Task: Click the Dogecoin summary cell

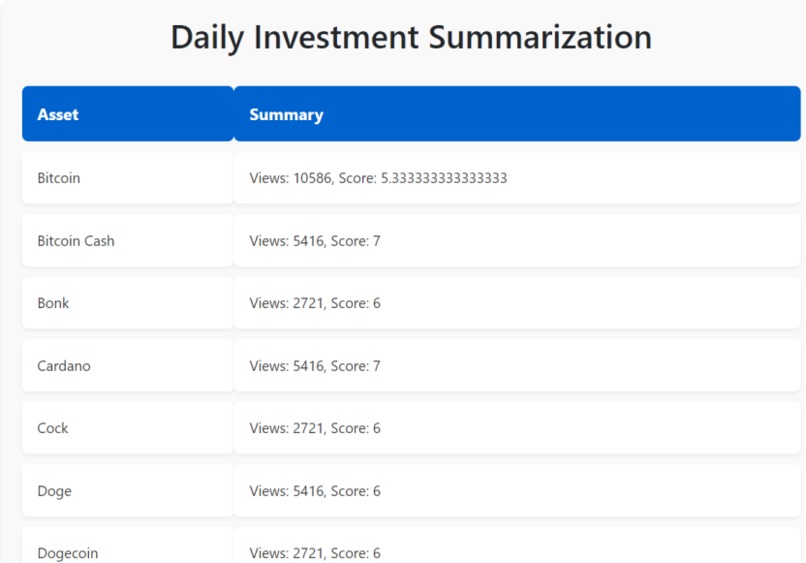Action: click(x=517, y=545)
